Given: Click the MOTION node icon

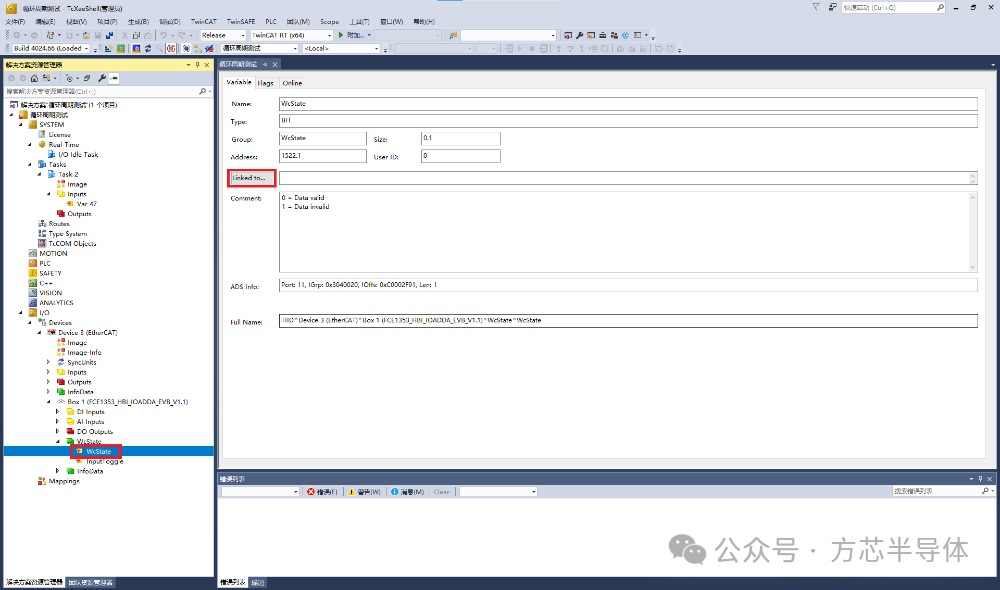Looking at the screenshot, I should point(33,253).
